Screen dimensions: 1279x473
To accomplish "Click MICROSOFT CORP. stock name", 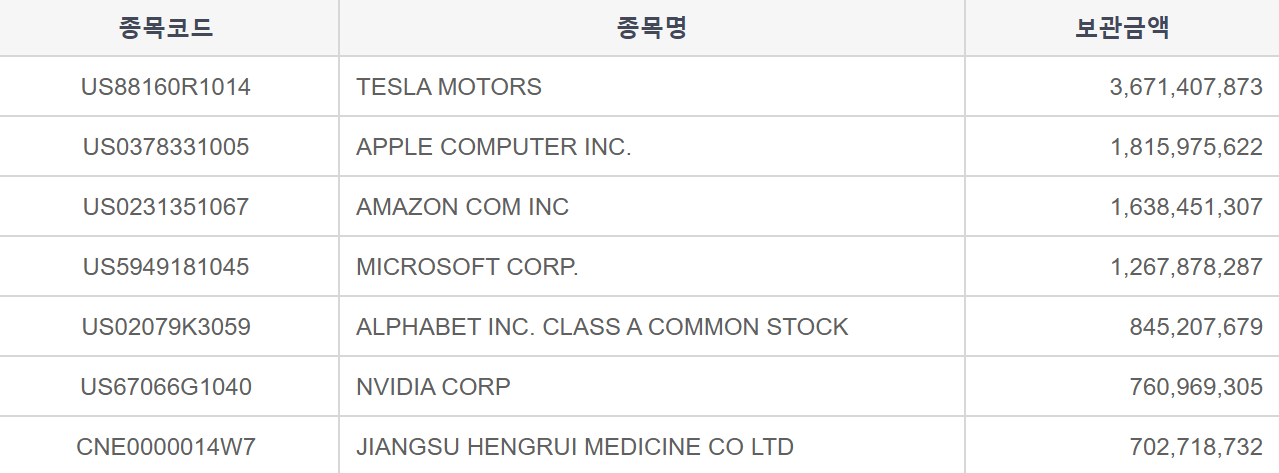I will tap(467, 267).
